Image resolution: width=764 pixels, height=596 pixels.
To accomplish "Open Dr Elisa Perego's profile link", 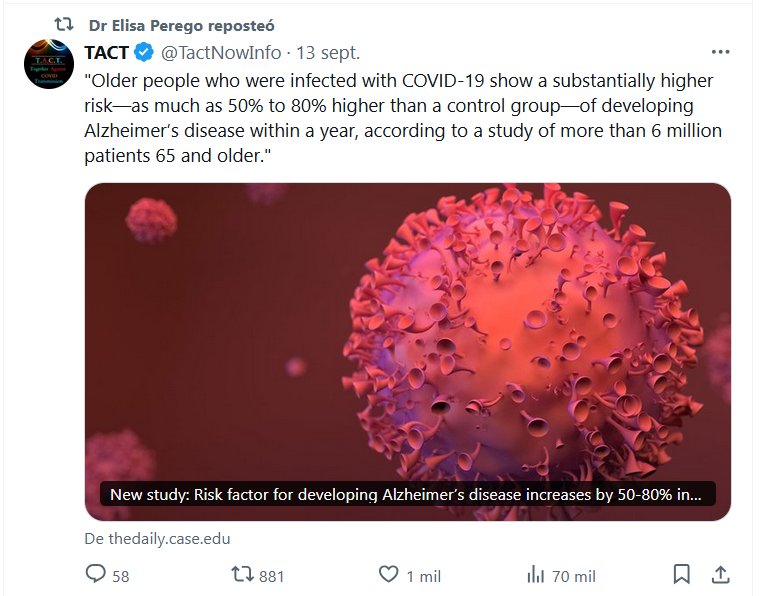I will [x=181, y=25].
